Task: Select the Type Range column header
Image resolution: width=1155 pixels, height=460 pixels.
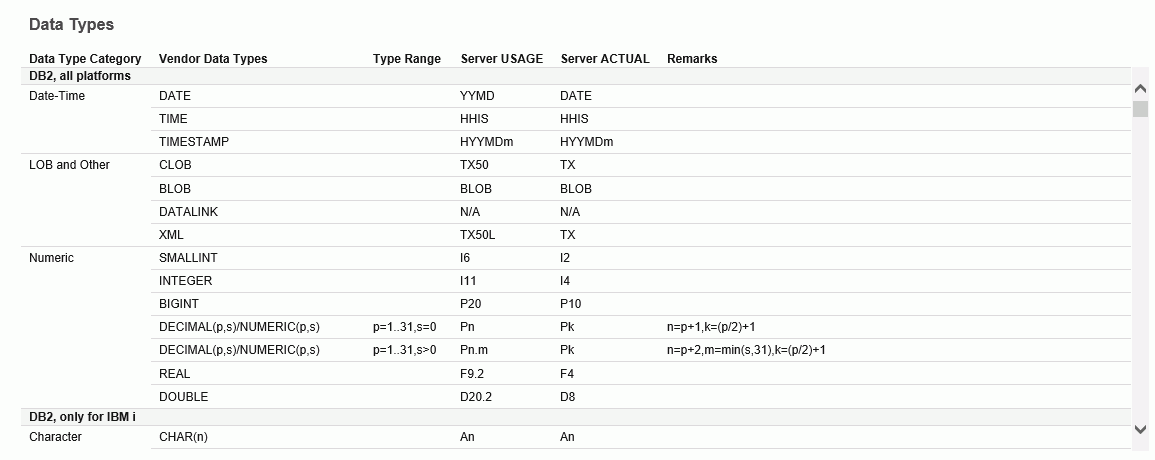Action: pos(407,59)
